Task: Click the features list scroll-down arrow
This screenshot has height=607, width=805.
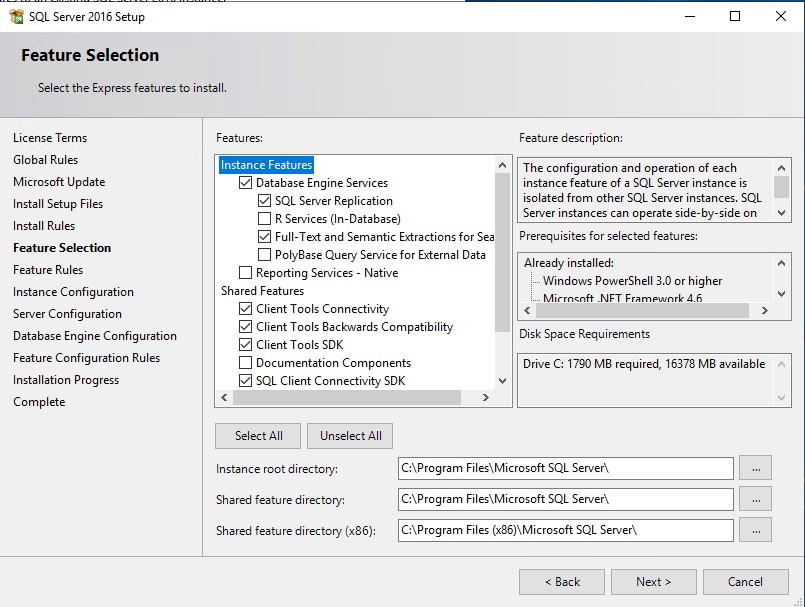Action: [x=503, y=381]
